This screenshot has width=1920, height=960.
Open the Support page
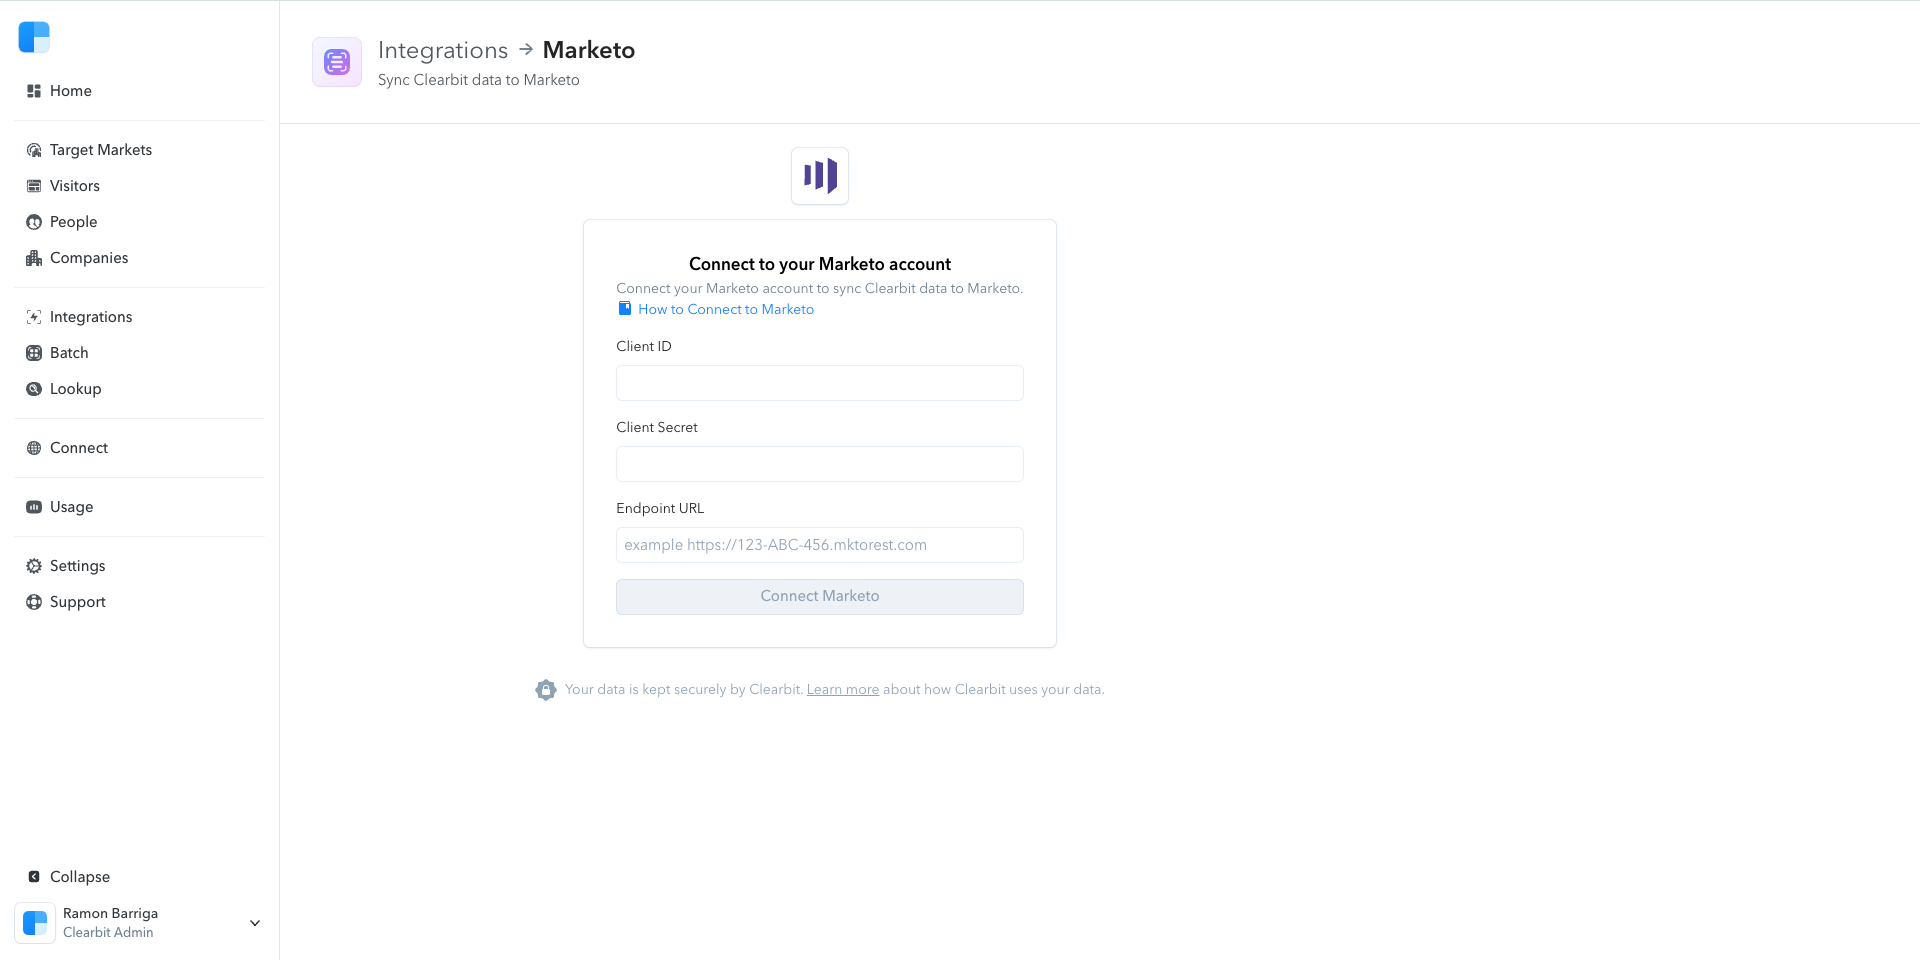coord(78,602)
